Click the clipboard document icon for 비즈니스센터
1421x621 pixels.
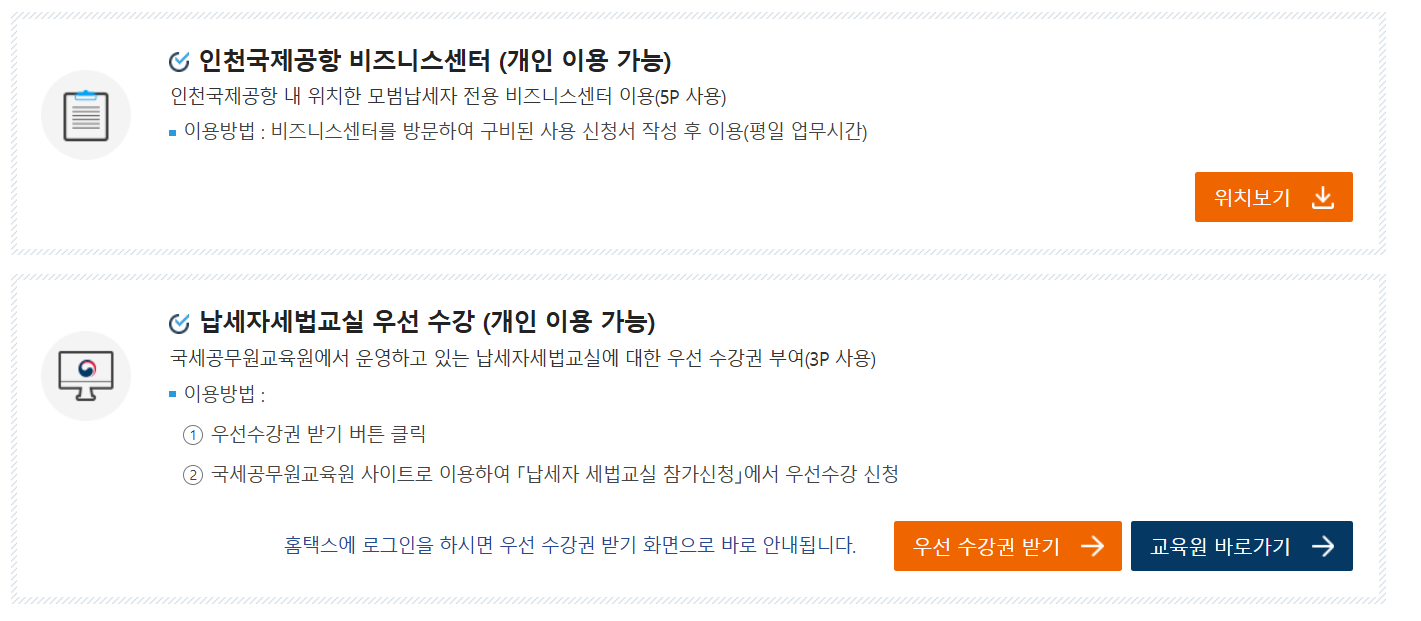pyautogui.click(x=86, y=115)
